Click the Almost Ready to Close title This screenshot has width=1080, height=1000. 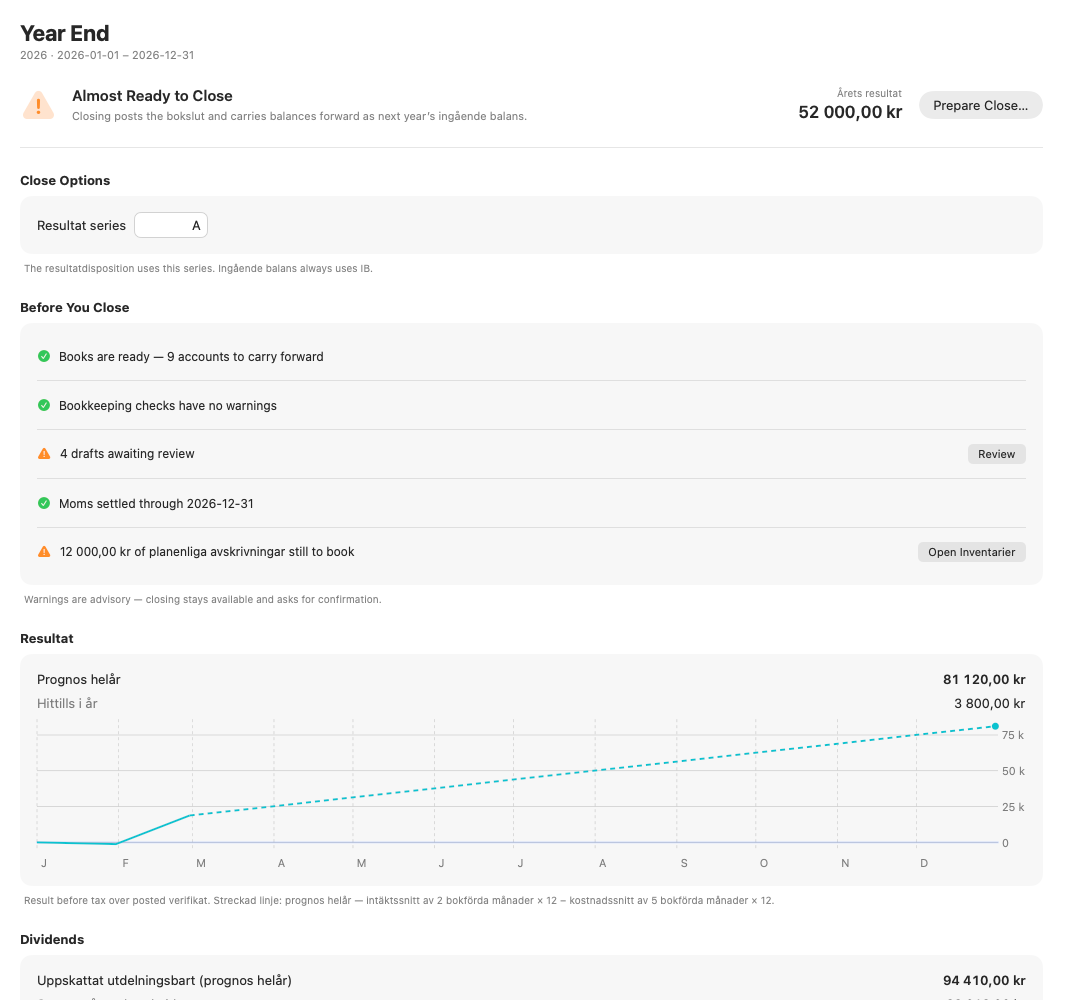pyautogui.click(x=152, y=96)
